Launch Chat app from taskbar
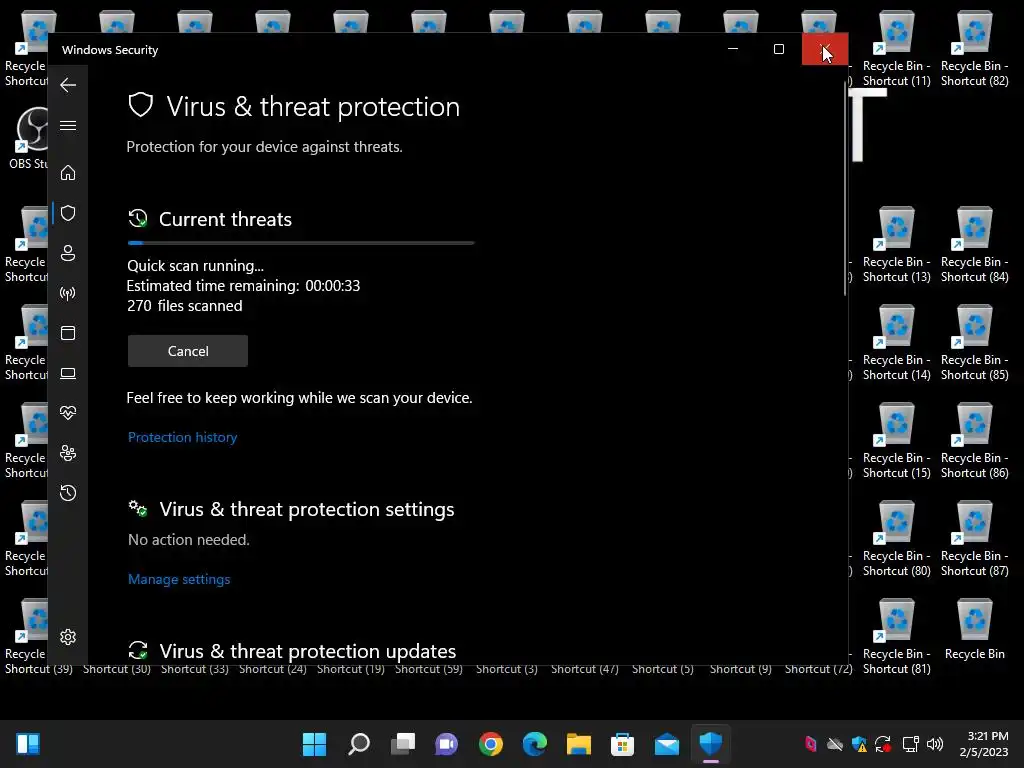This screenshot has width=1024, height=768. [x=447, y=744]
